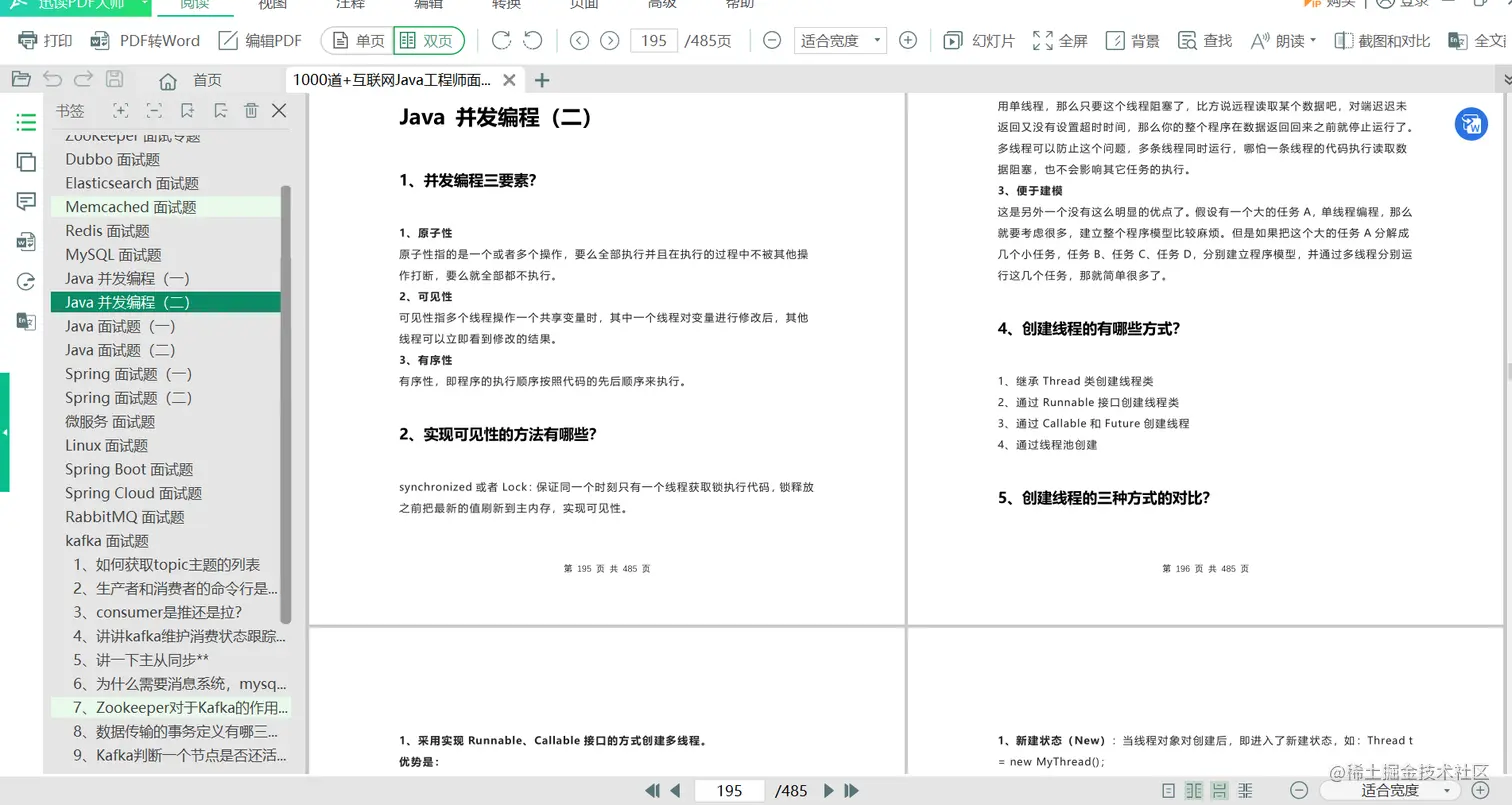1512x805 pixels.
Task: Click the floating blue Word convert button
Action: click(x=1471, y=124)
